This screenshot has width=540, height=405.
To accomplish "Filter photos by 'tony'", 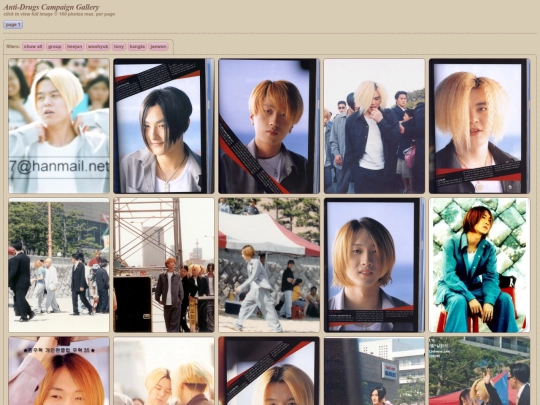I will coord(119,46).
